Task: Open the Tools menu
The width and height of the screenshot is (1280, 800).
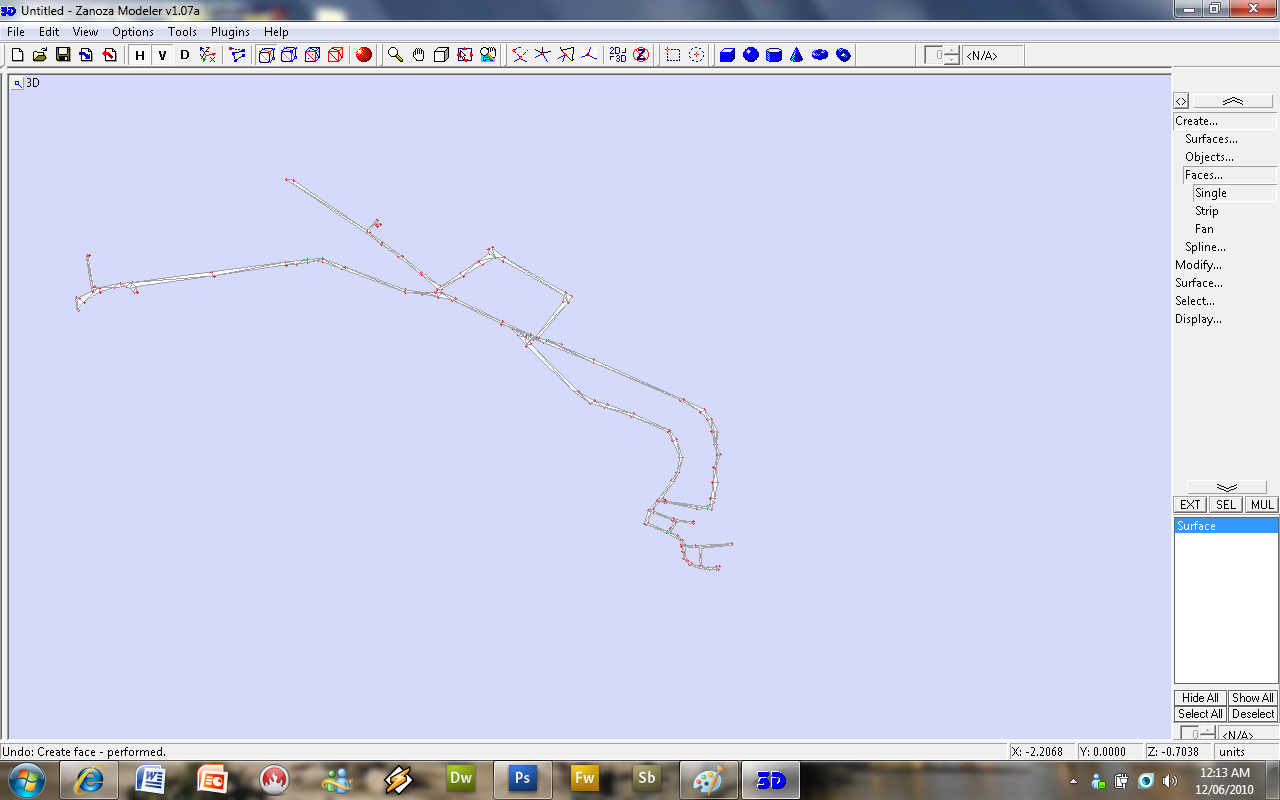Action: pyautogui.click(x=182, y=32)
